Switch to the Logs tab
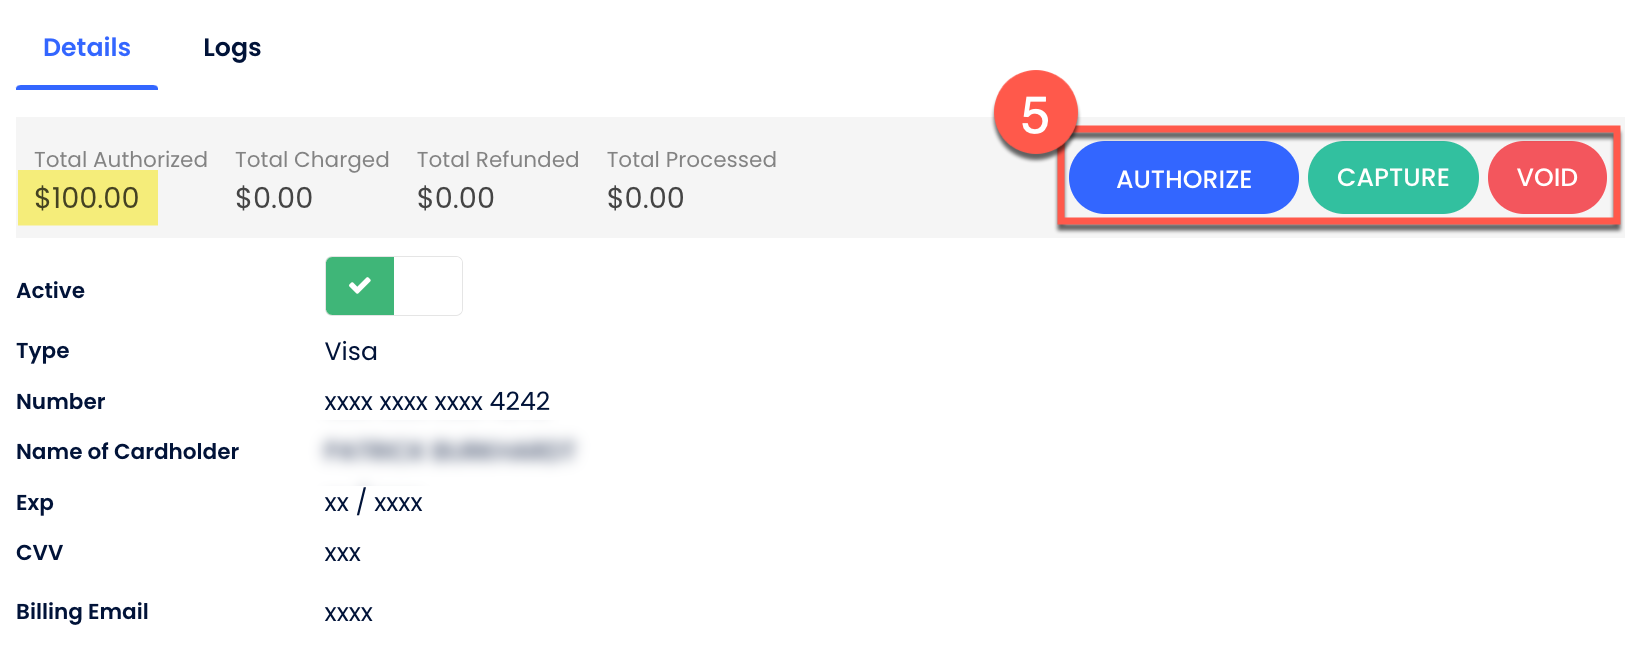1638x654 pixels. point(232,48)
